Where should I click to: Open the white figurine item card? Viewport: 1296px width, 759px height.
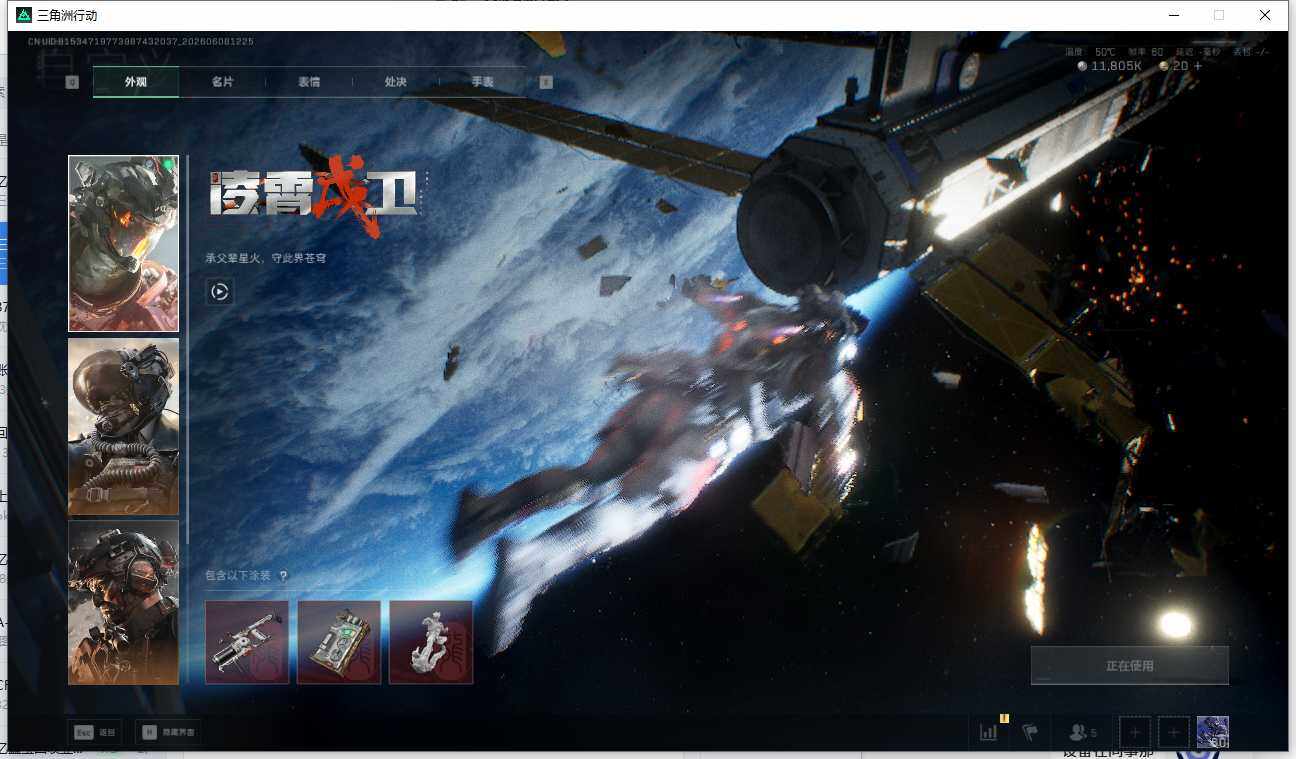pyautogui.click(x=431, y=642)
